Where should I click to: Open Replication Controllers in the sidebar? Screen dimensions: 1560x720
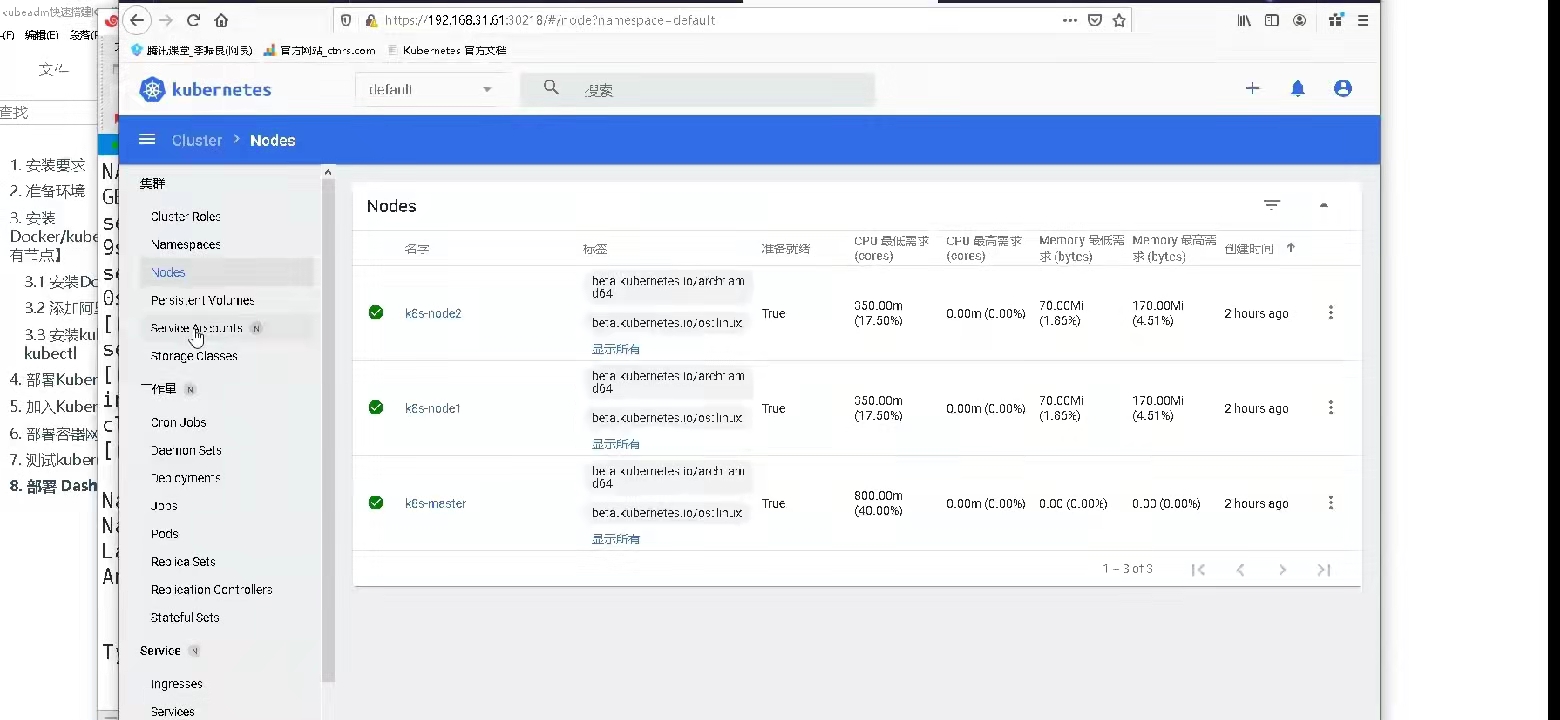(x=212, y=590)
